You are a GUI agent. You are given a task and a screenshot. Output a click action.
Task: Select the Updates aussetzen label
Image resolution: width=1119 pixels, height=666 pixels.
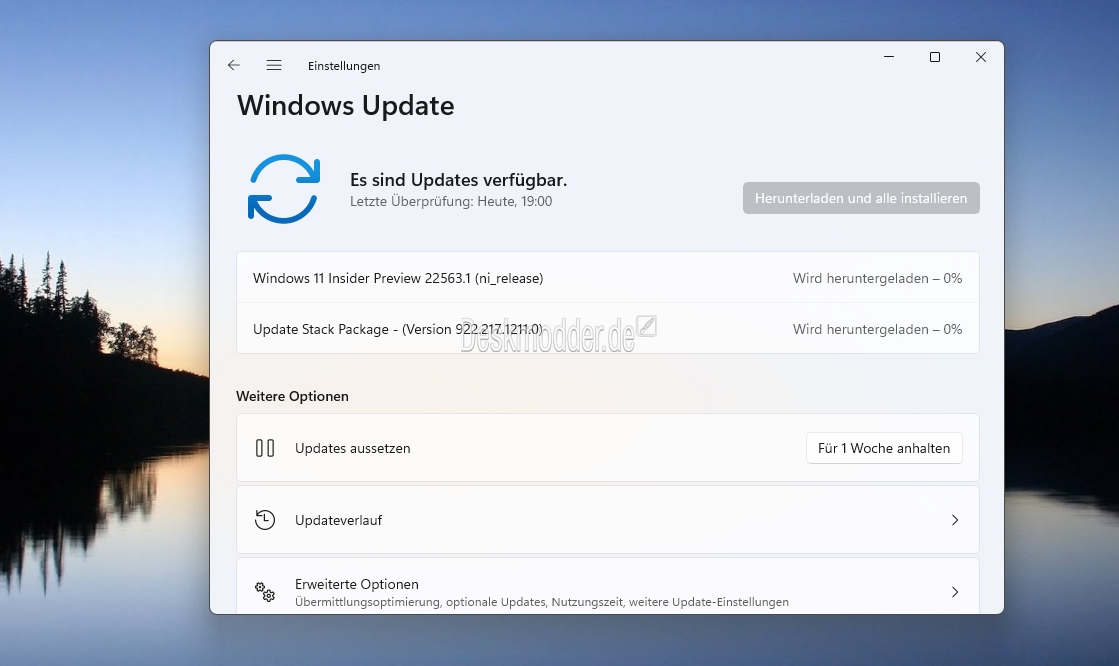[x=353, y=448]
